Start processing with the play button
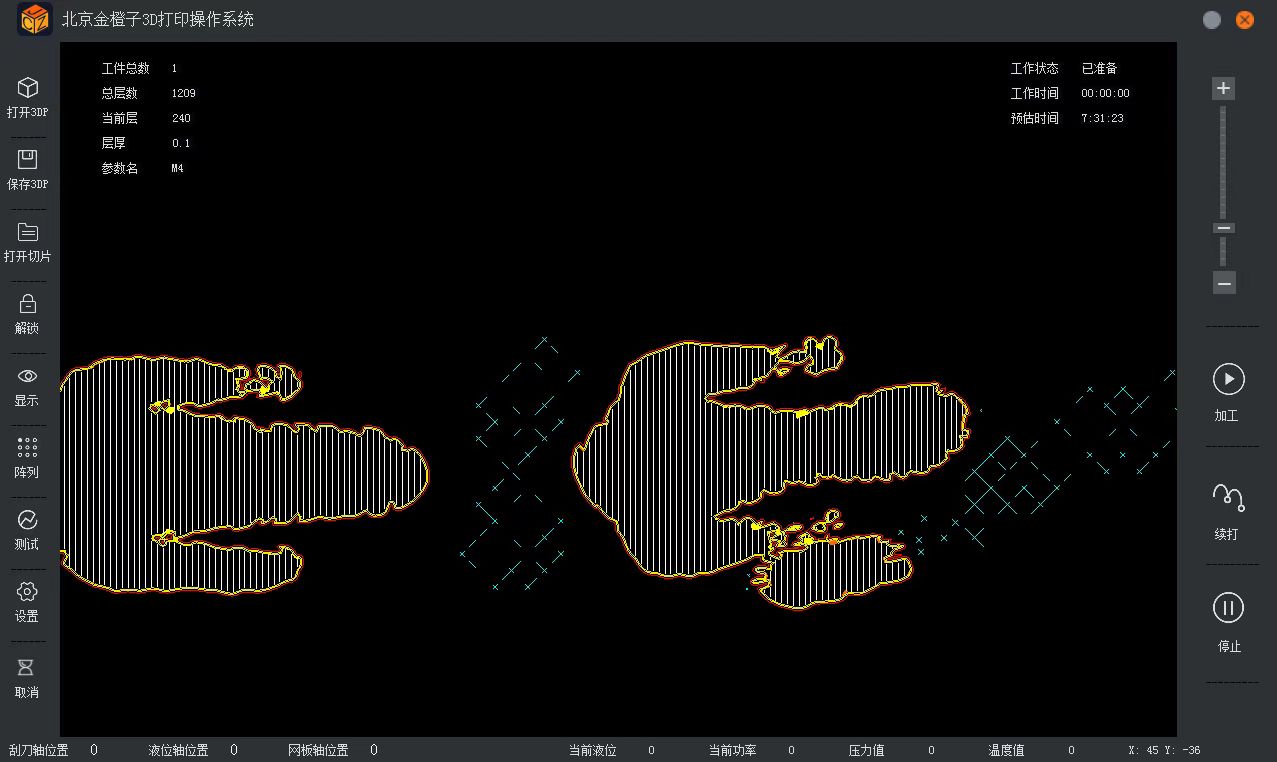 [x=1228, y=379]
